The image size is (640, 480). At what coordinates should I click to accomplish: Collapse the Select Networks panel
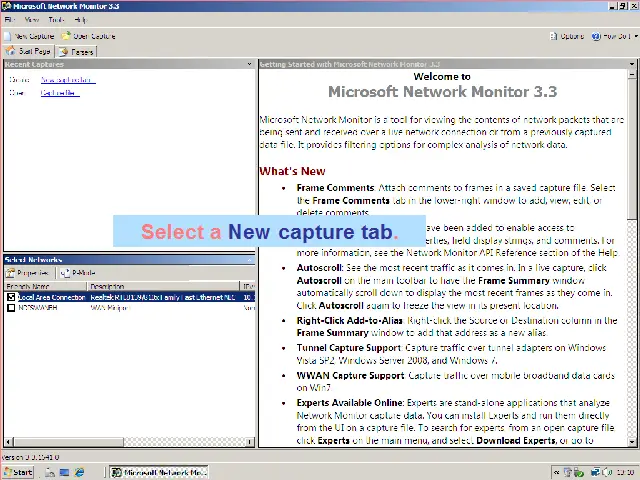click(x=249, y=260)
